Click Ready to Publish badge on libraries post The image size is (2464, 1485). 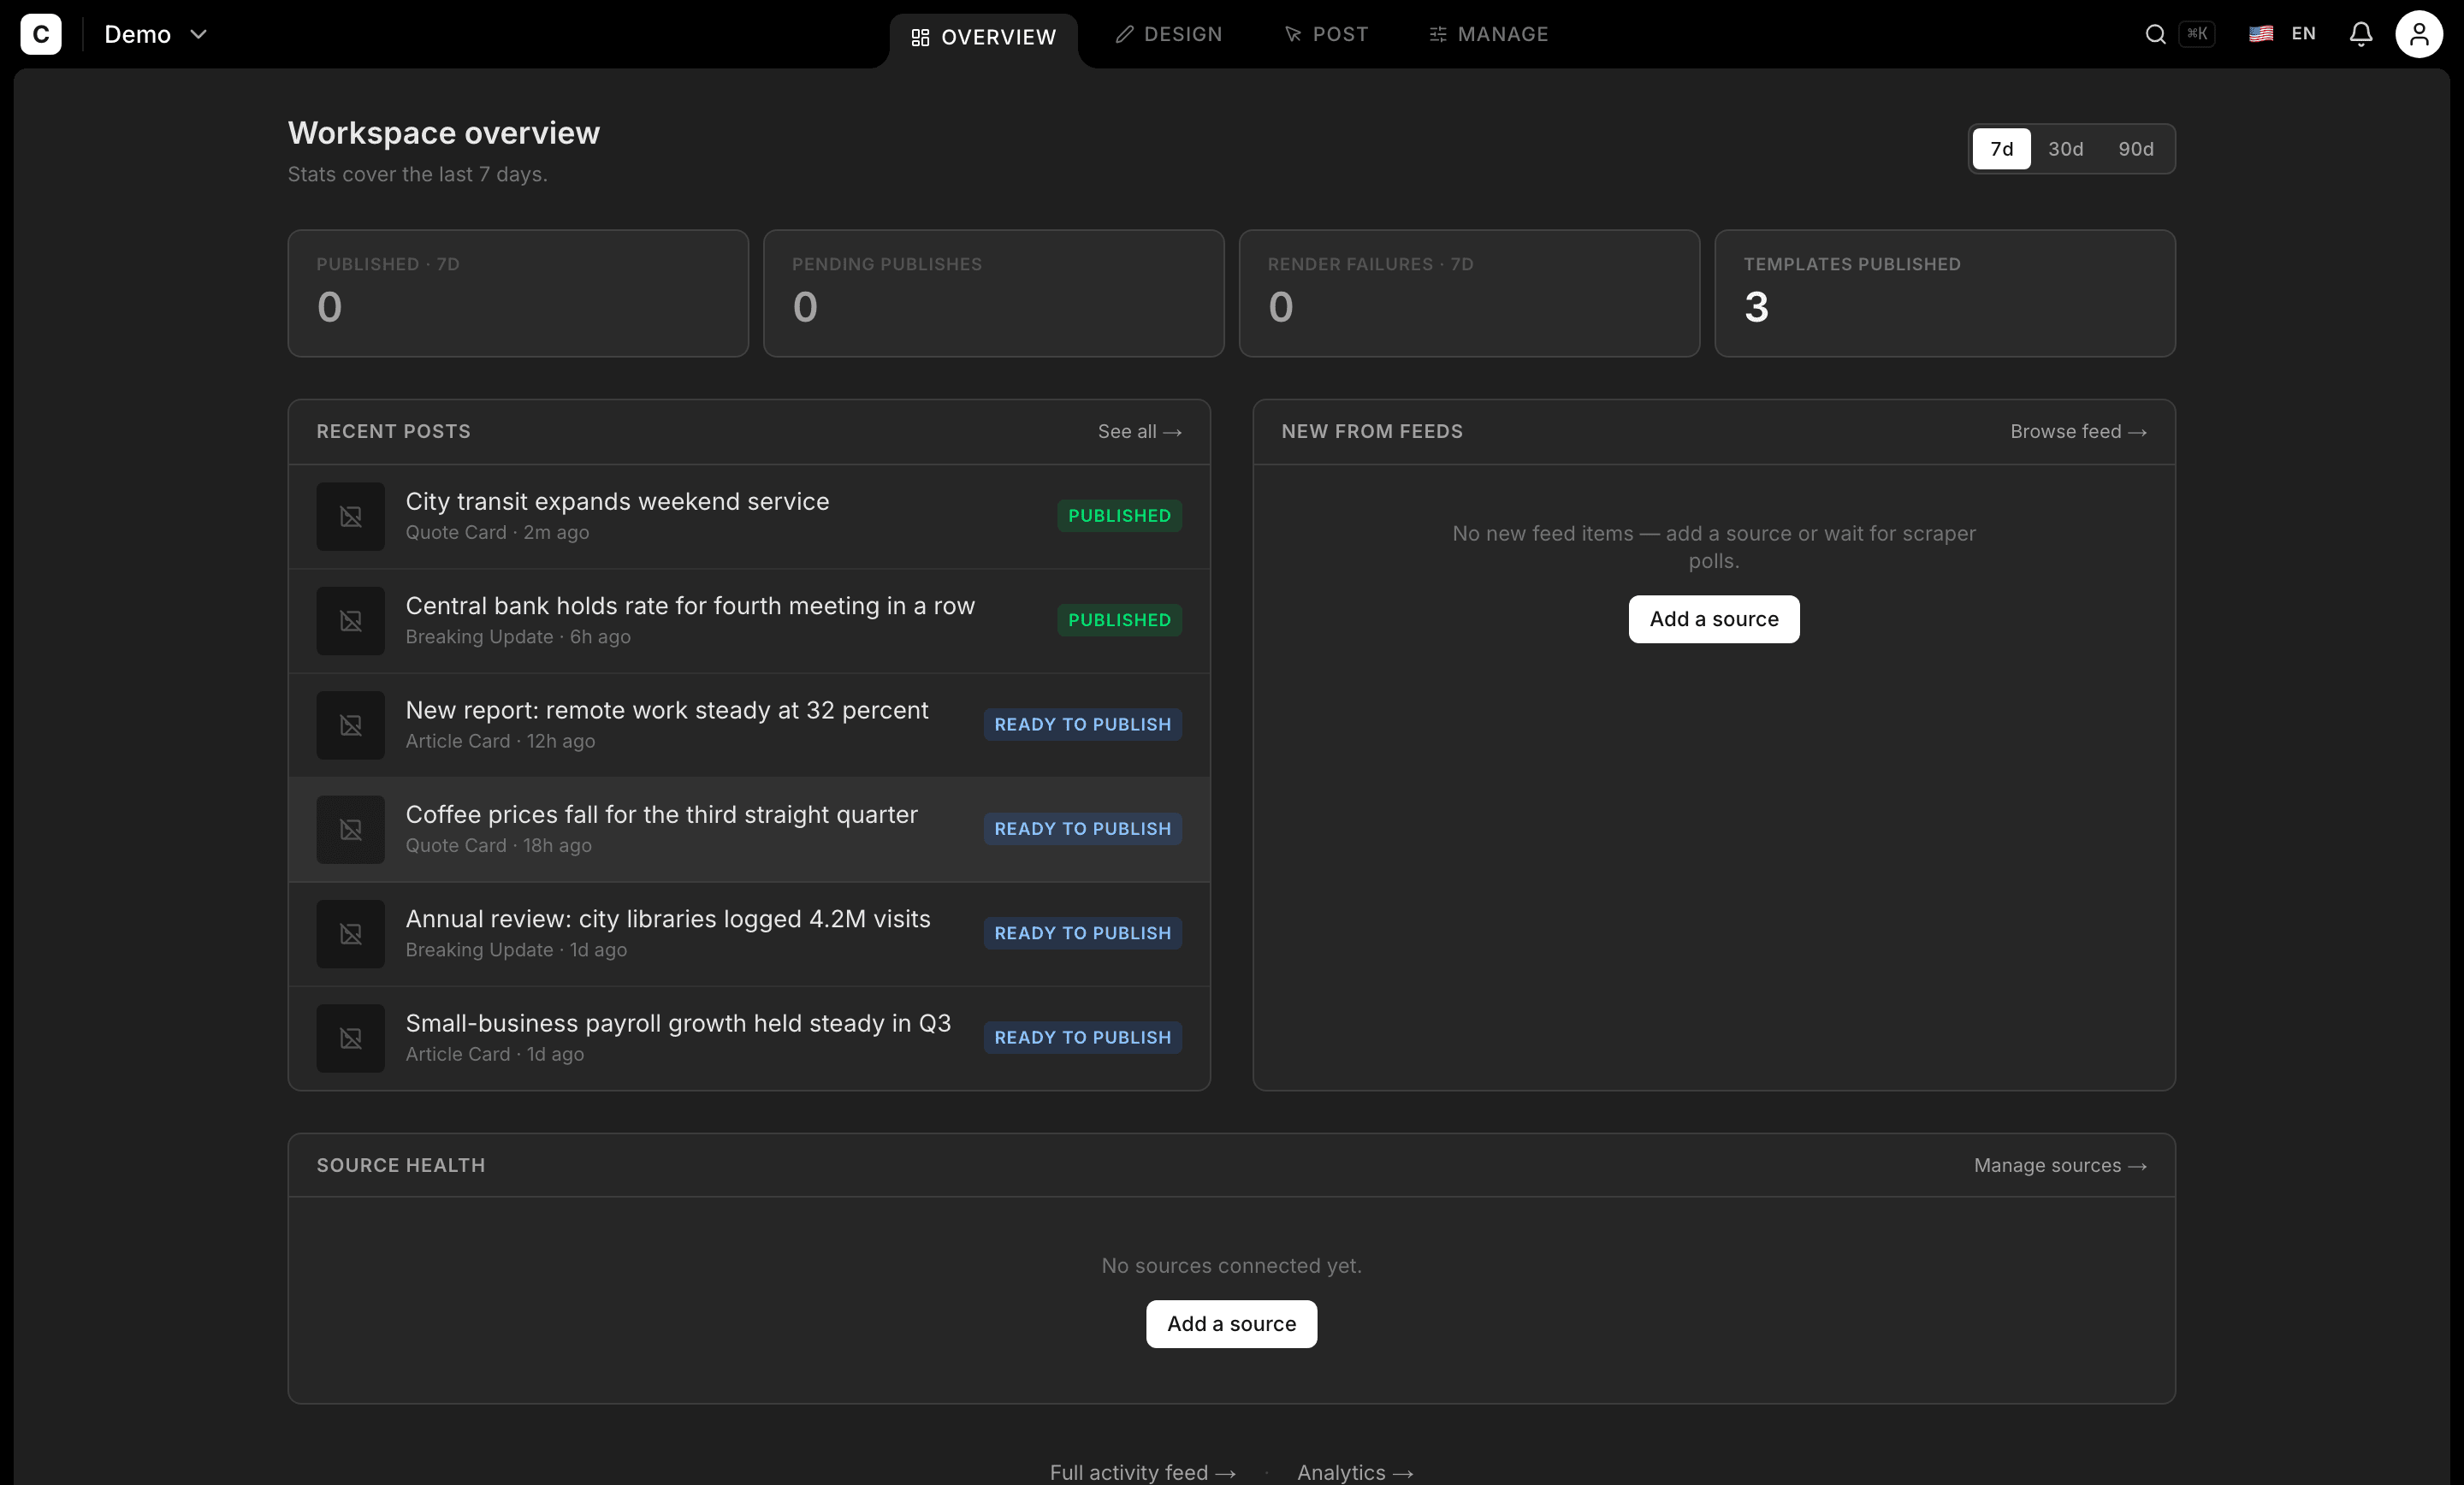(1082, 933)
